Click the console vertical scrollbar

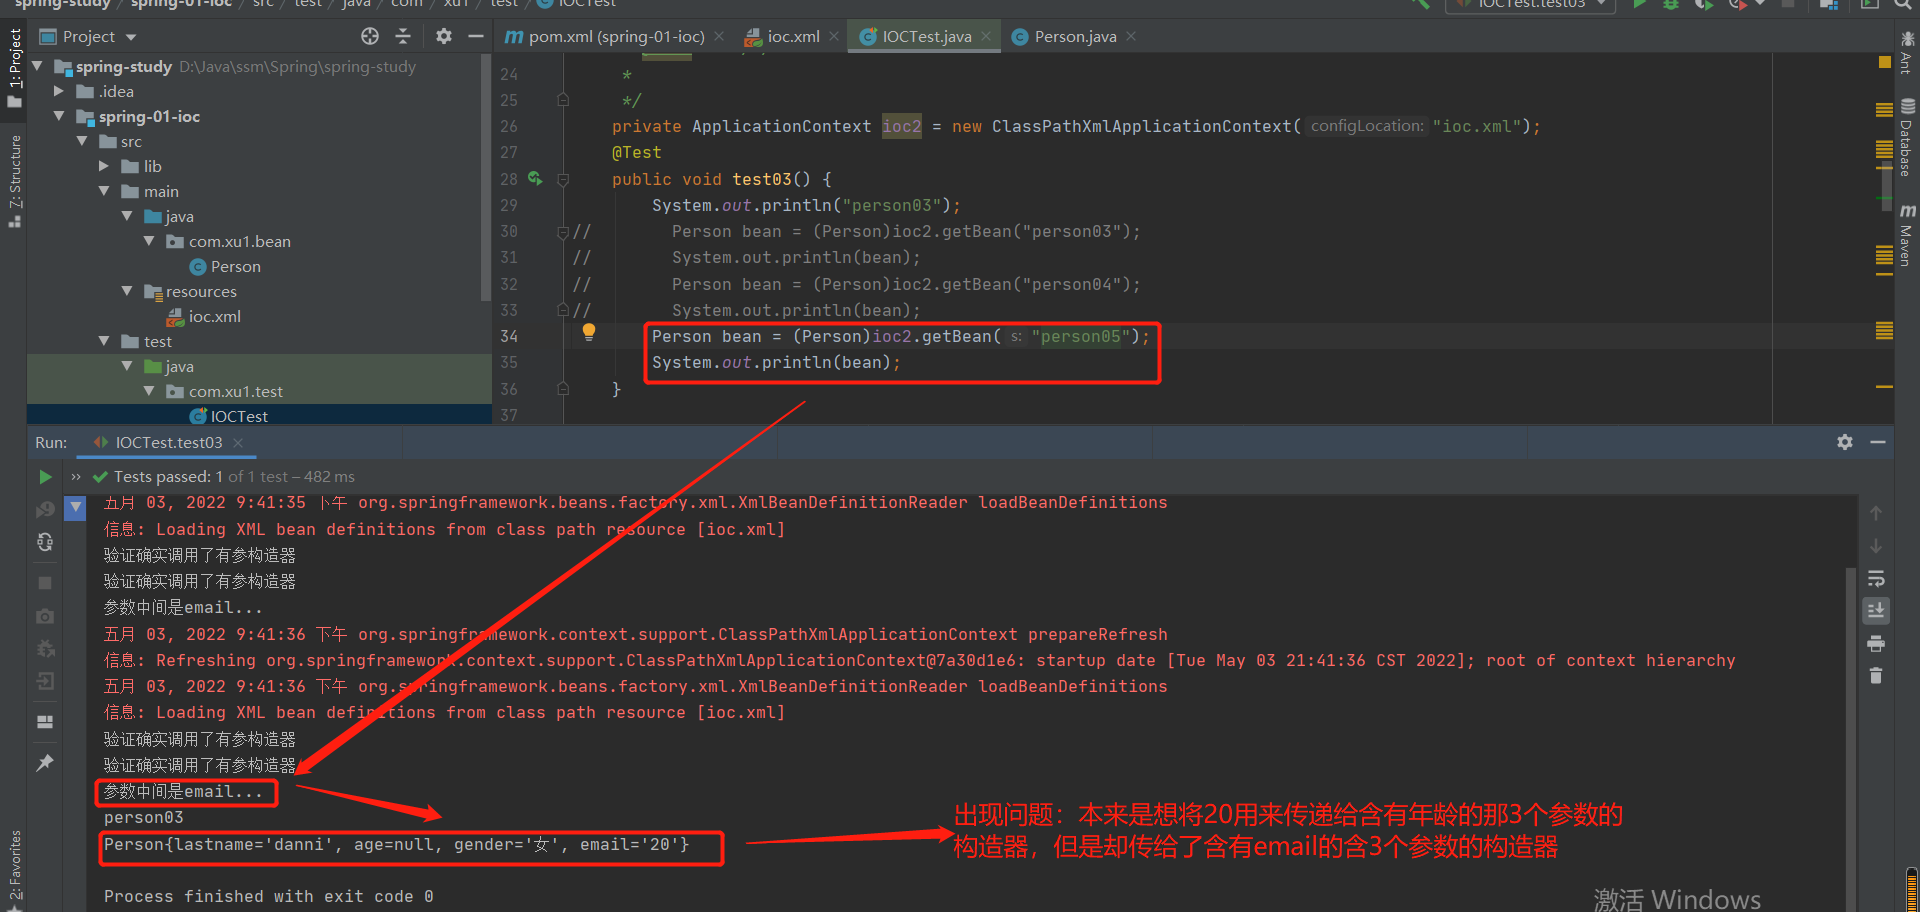[x=1850, y=740]
